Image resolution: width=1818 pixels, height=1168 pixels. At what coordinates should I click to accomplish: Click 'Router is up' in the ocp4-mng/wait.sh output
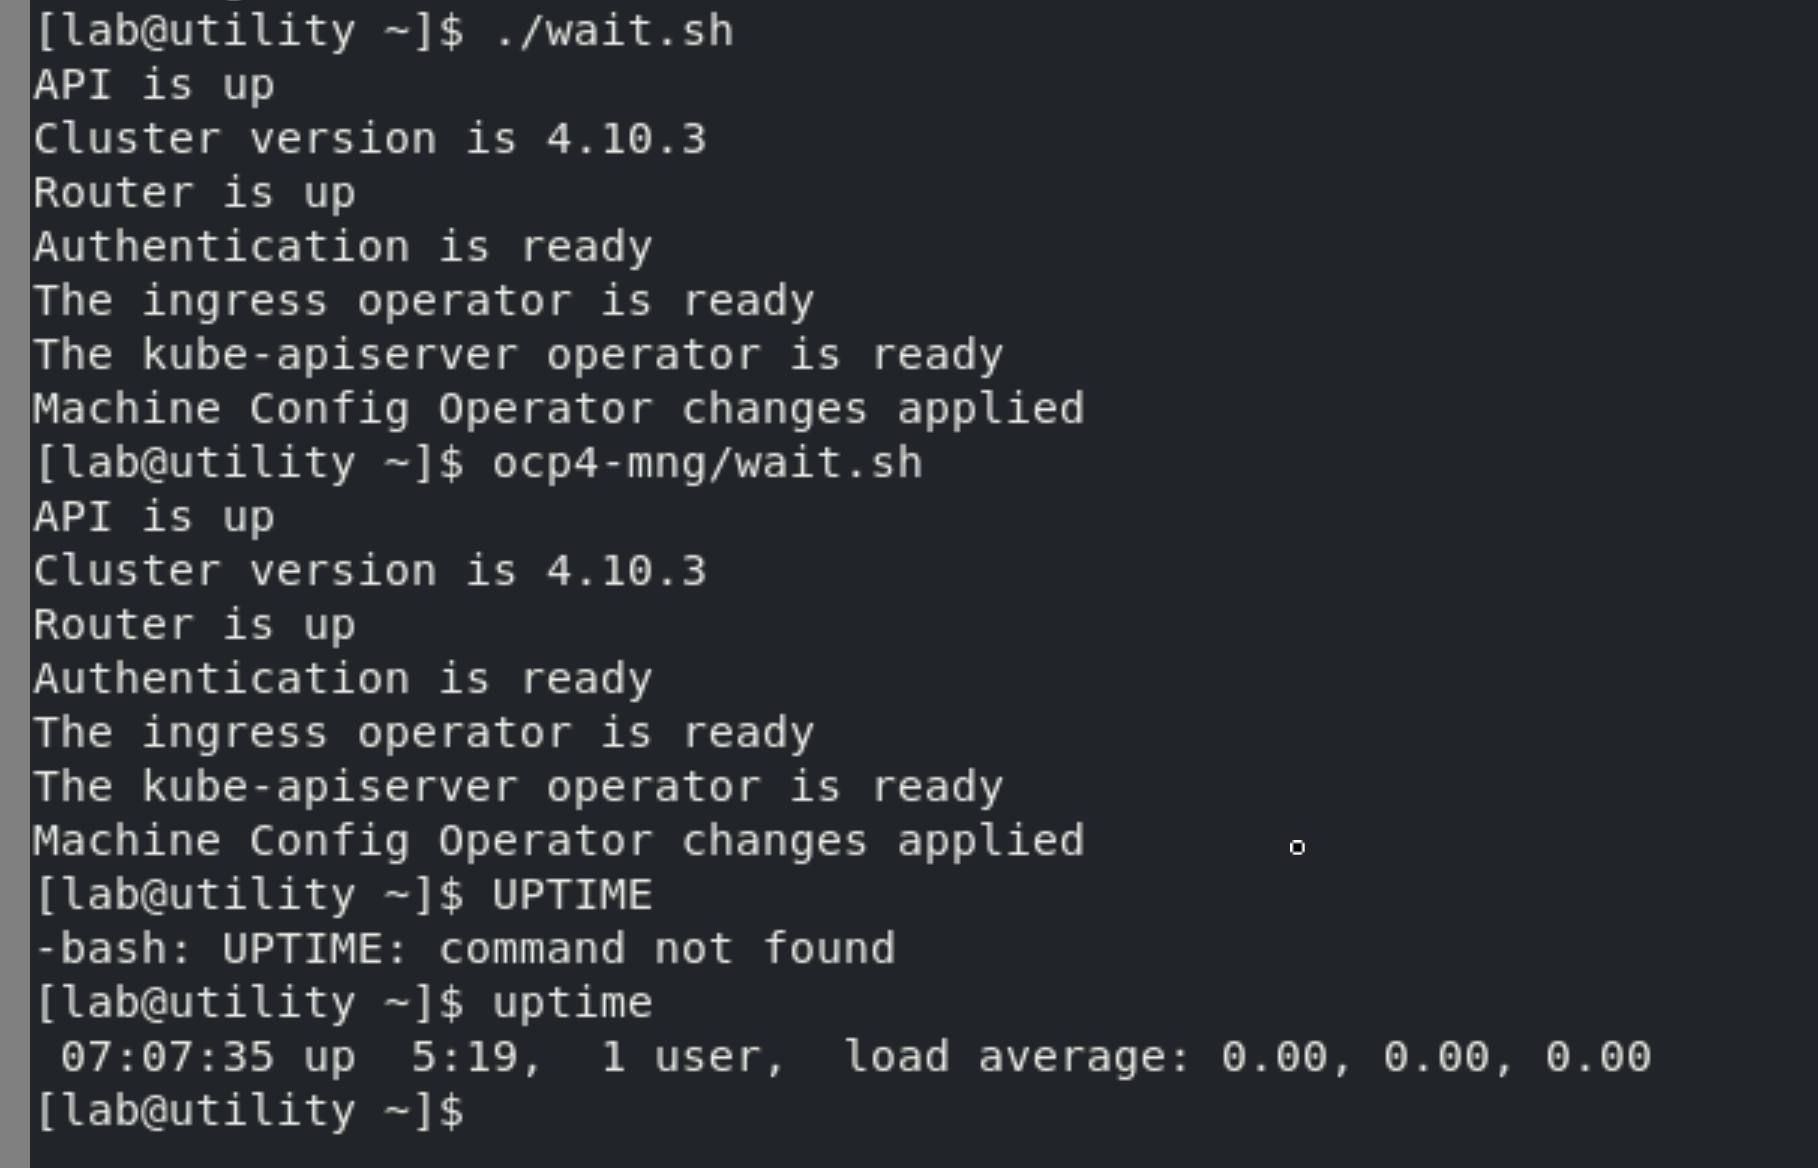[x=194, y=625]
